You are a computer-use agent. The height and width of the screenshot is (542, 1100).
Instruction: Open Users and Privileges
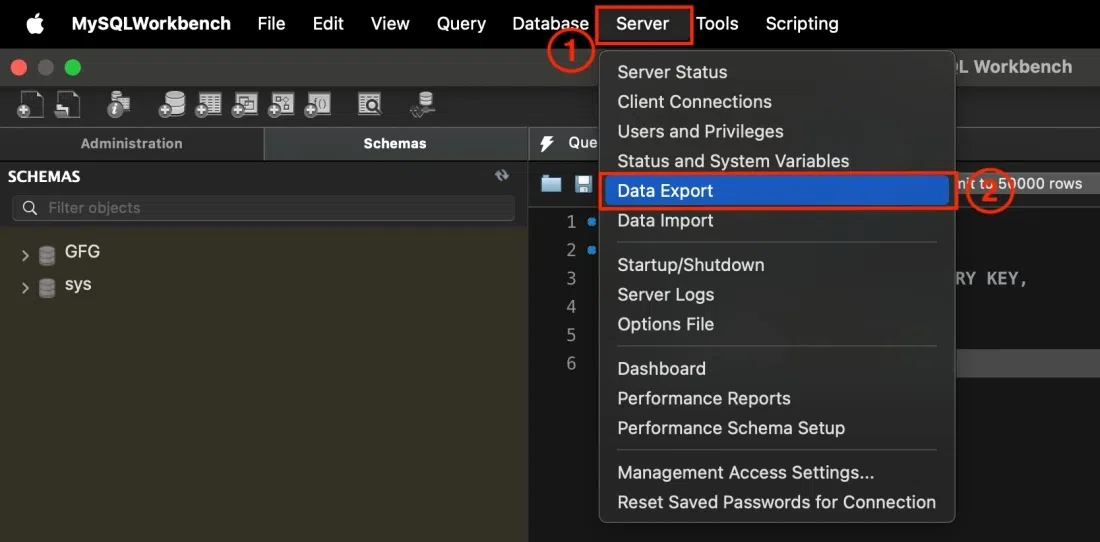point(700,131)
